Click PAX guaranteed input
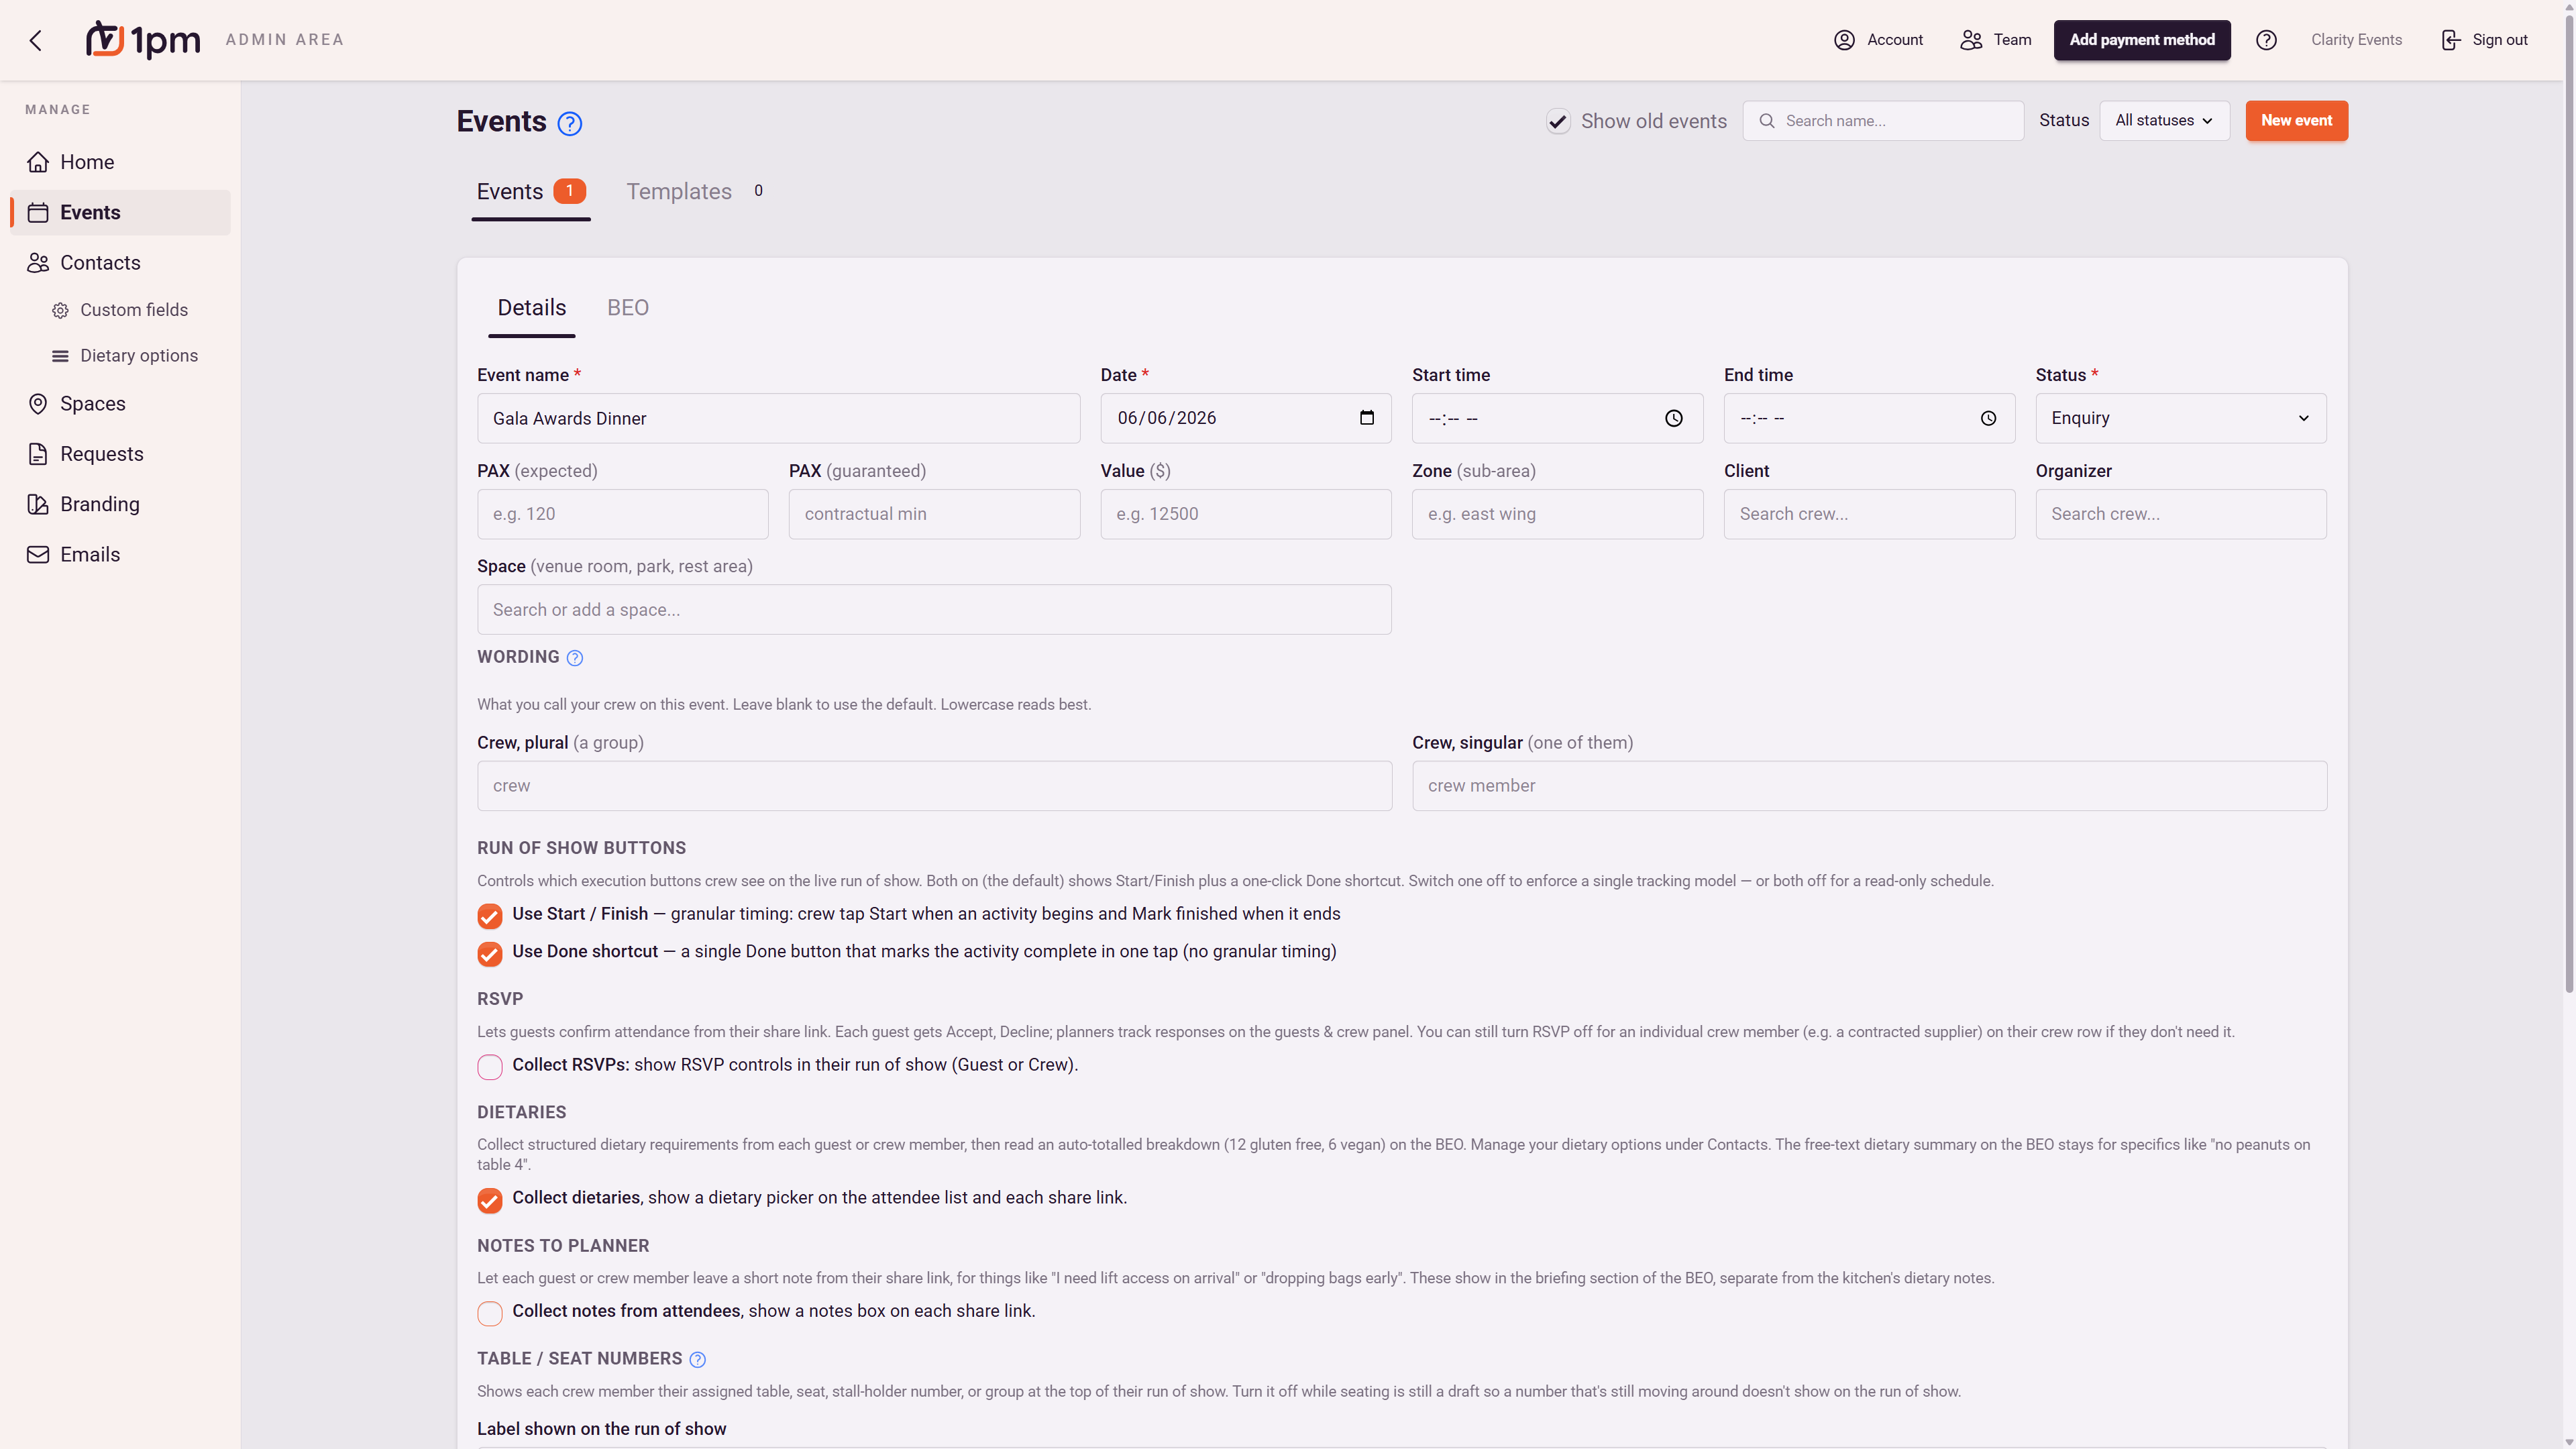The width and height of the screenshot is (2576, 1449). point(934,514)
